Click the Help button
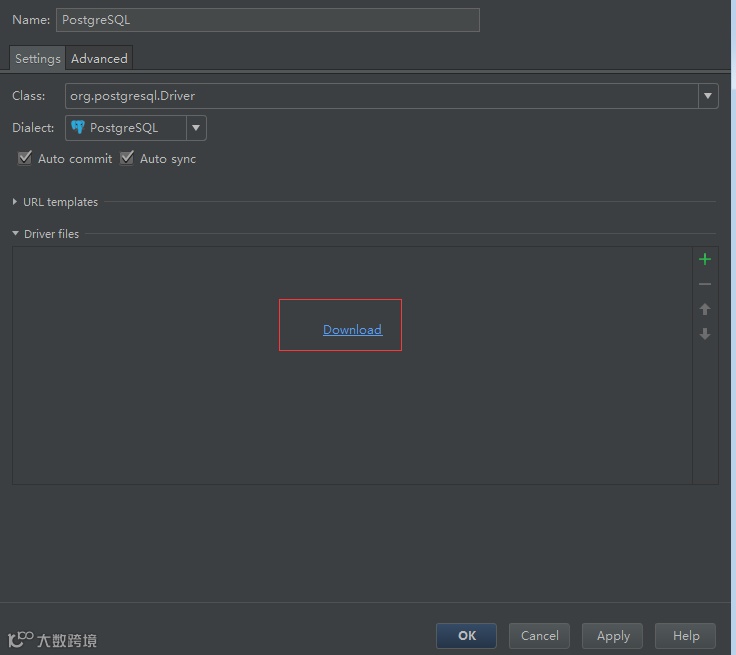736x655 pixels. [685, 636]
